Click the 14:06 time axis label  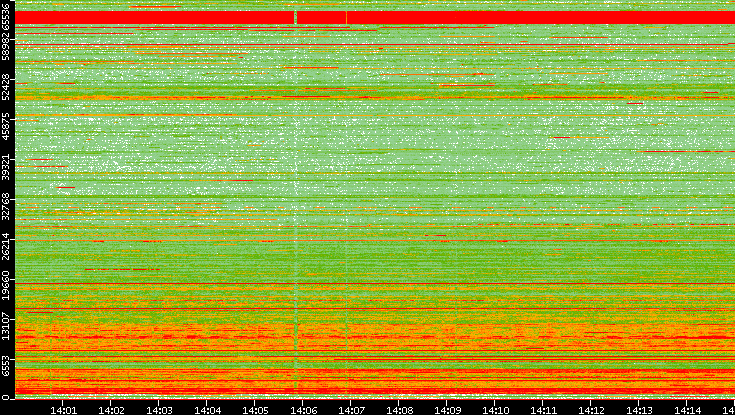tap(303, 408)
